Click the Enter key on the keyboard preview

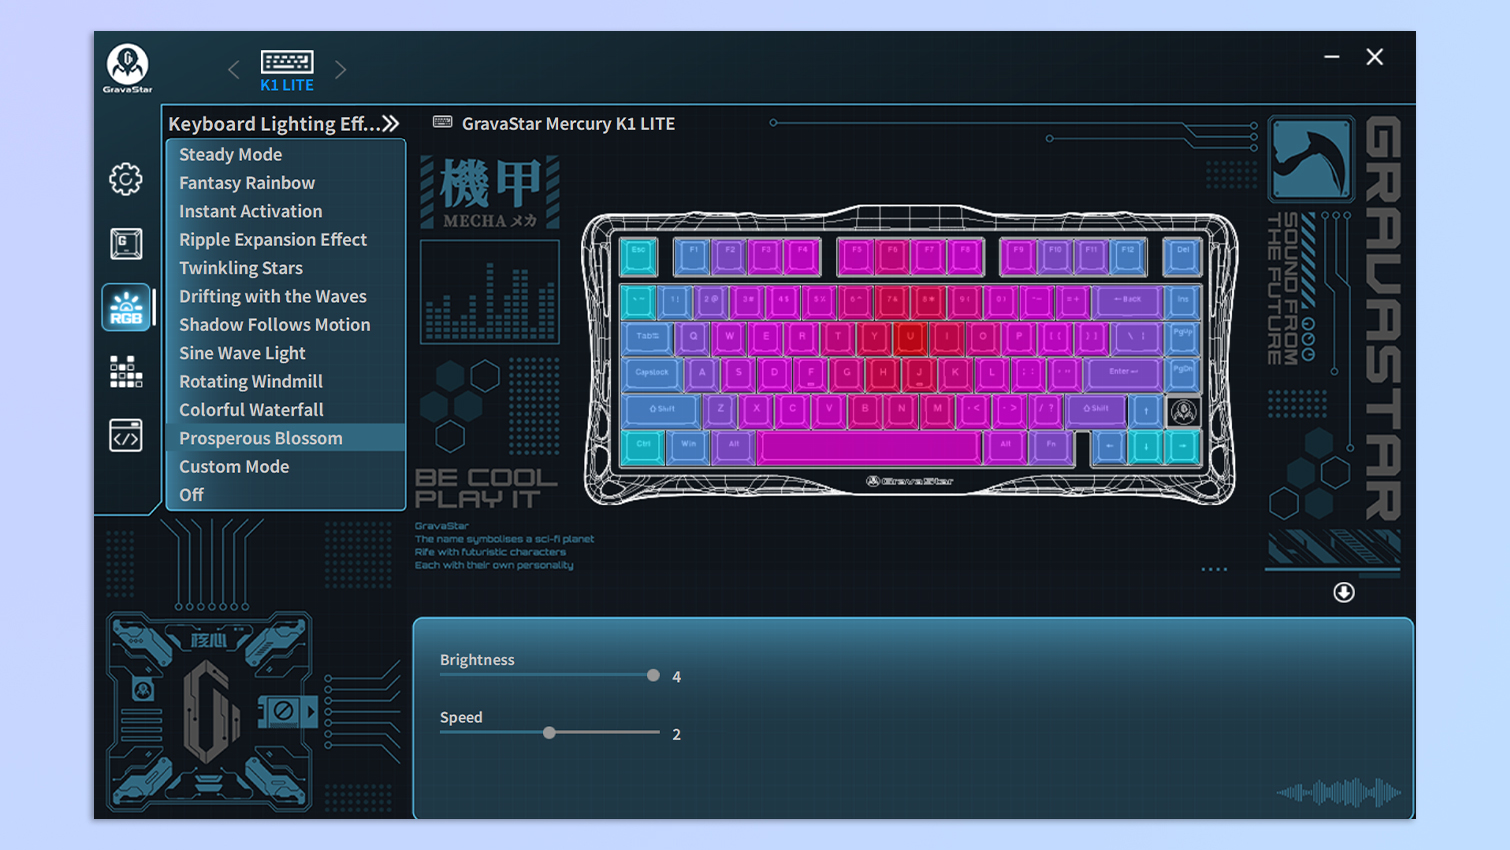pos(1125,374)
